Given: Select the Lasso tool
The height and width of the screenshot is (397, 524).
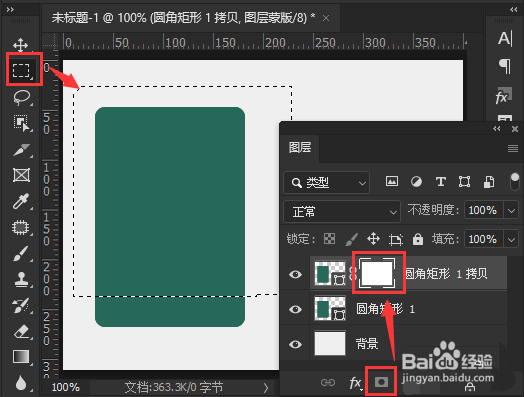Looking at the screenshot, I should coord(22,97).
